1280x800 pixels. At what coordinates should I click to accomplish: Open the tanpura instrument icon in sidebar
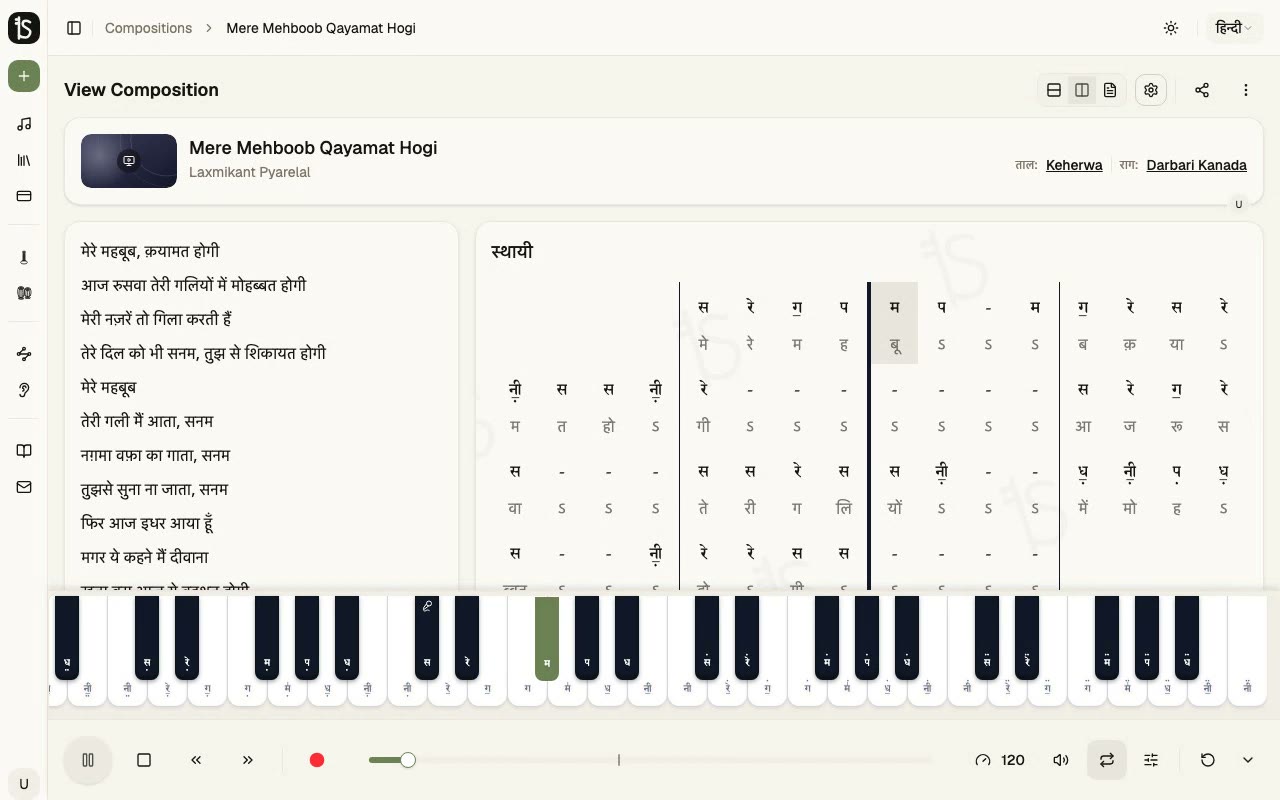pyautogui.click(x=24, y=257)
